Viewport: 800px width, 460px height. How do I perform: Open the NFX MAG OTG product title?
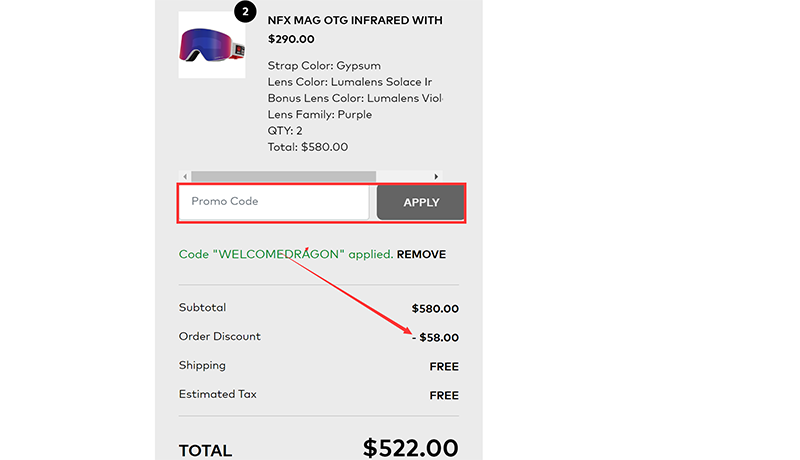355,20
